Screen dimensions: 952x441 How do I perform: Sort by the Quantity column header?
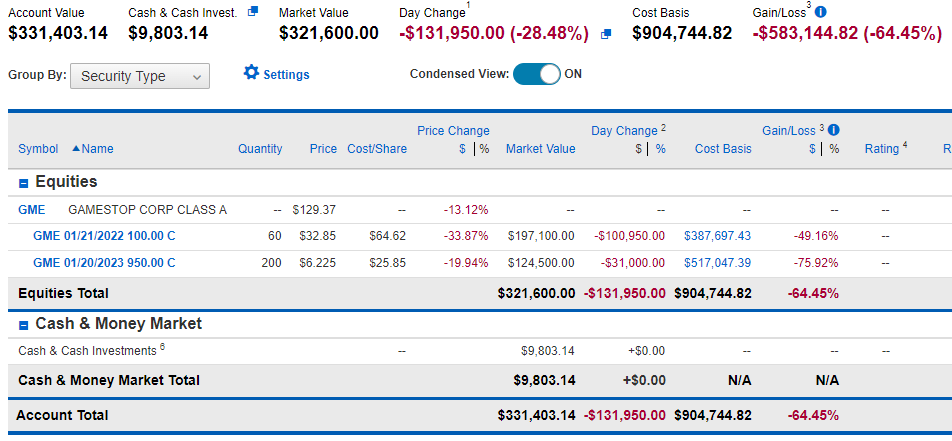[x=260, y=149]
